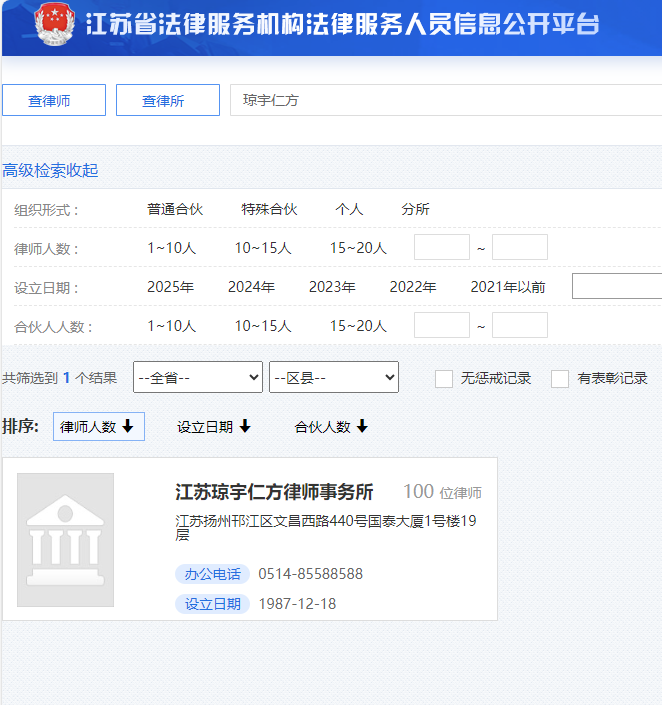Click the law firm placeholder building image
This screenshot has width=662, height=705.
(65, 540)
